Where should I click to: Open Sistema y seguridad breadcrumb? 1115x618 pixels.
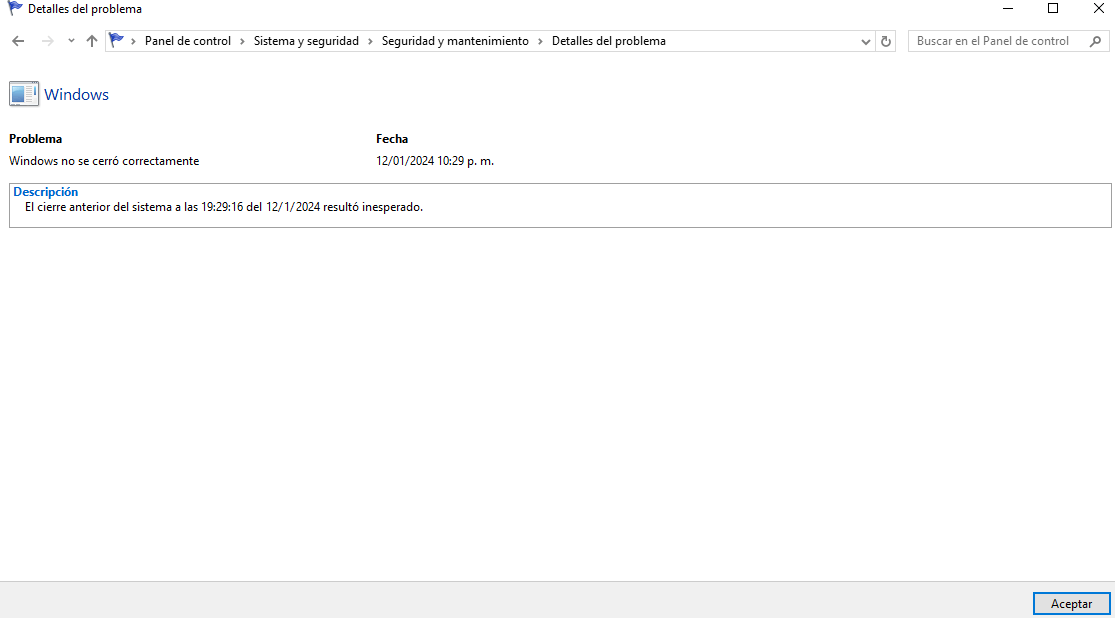click(306, 41)
